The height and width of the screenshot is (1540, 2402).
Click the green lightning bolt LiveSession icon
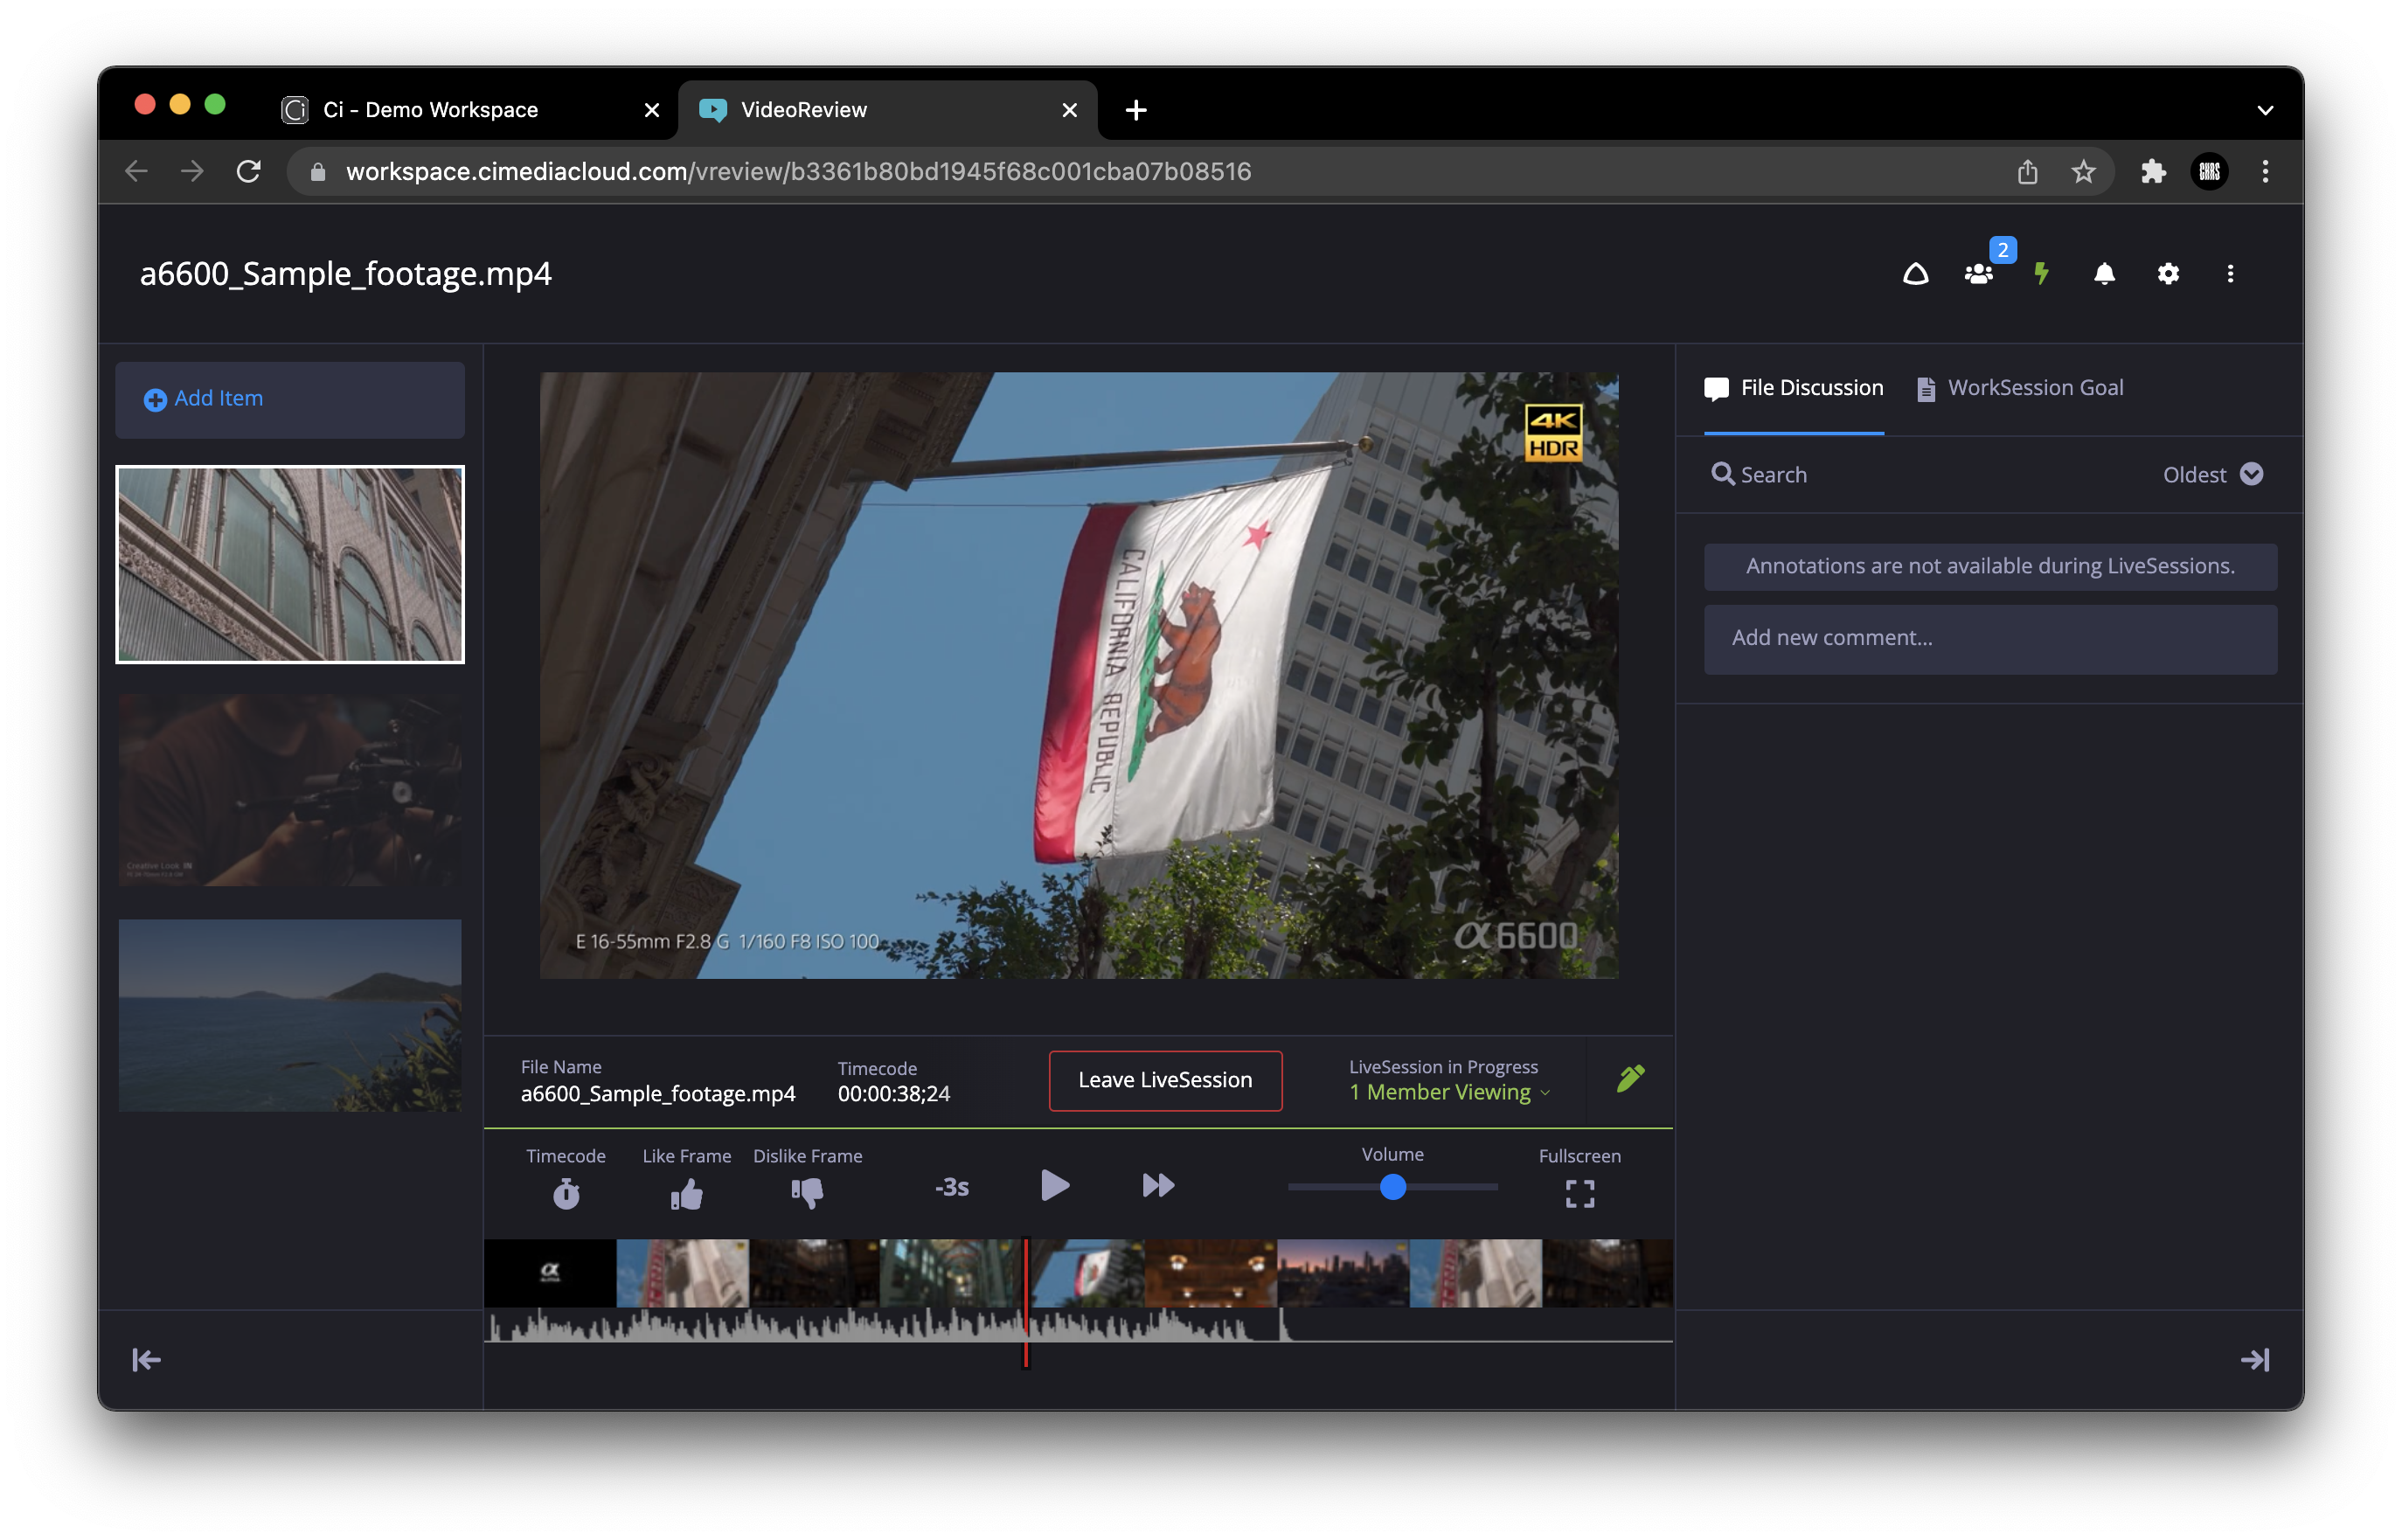point(2041,273)
